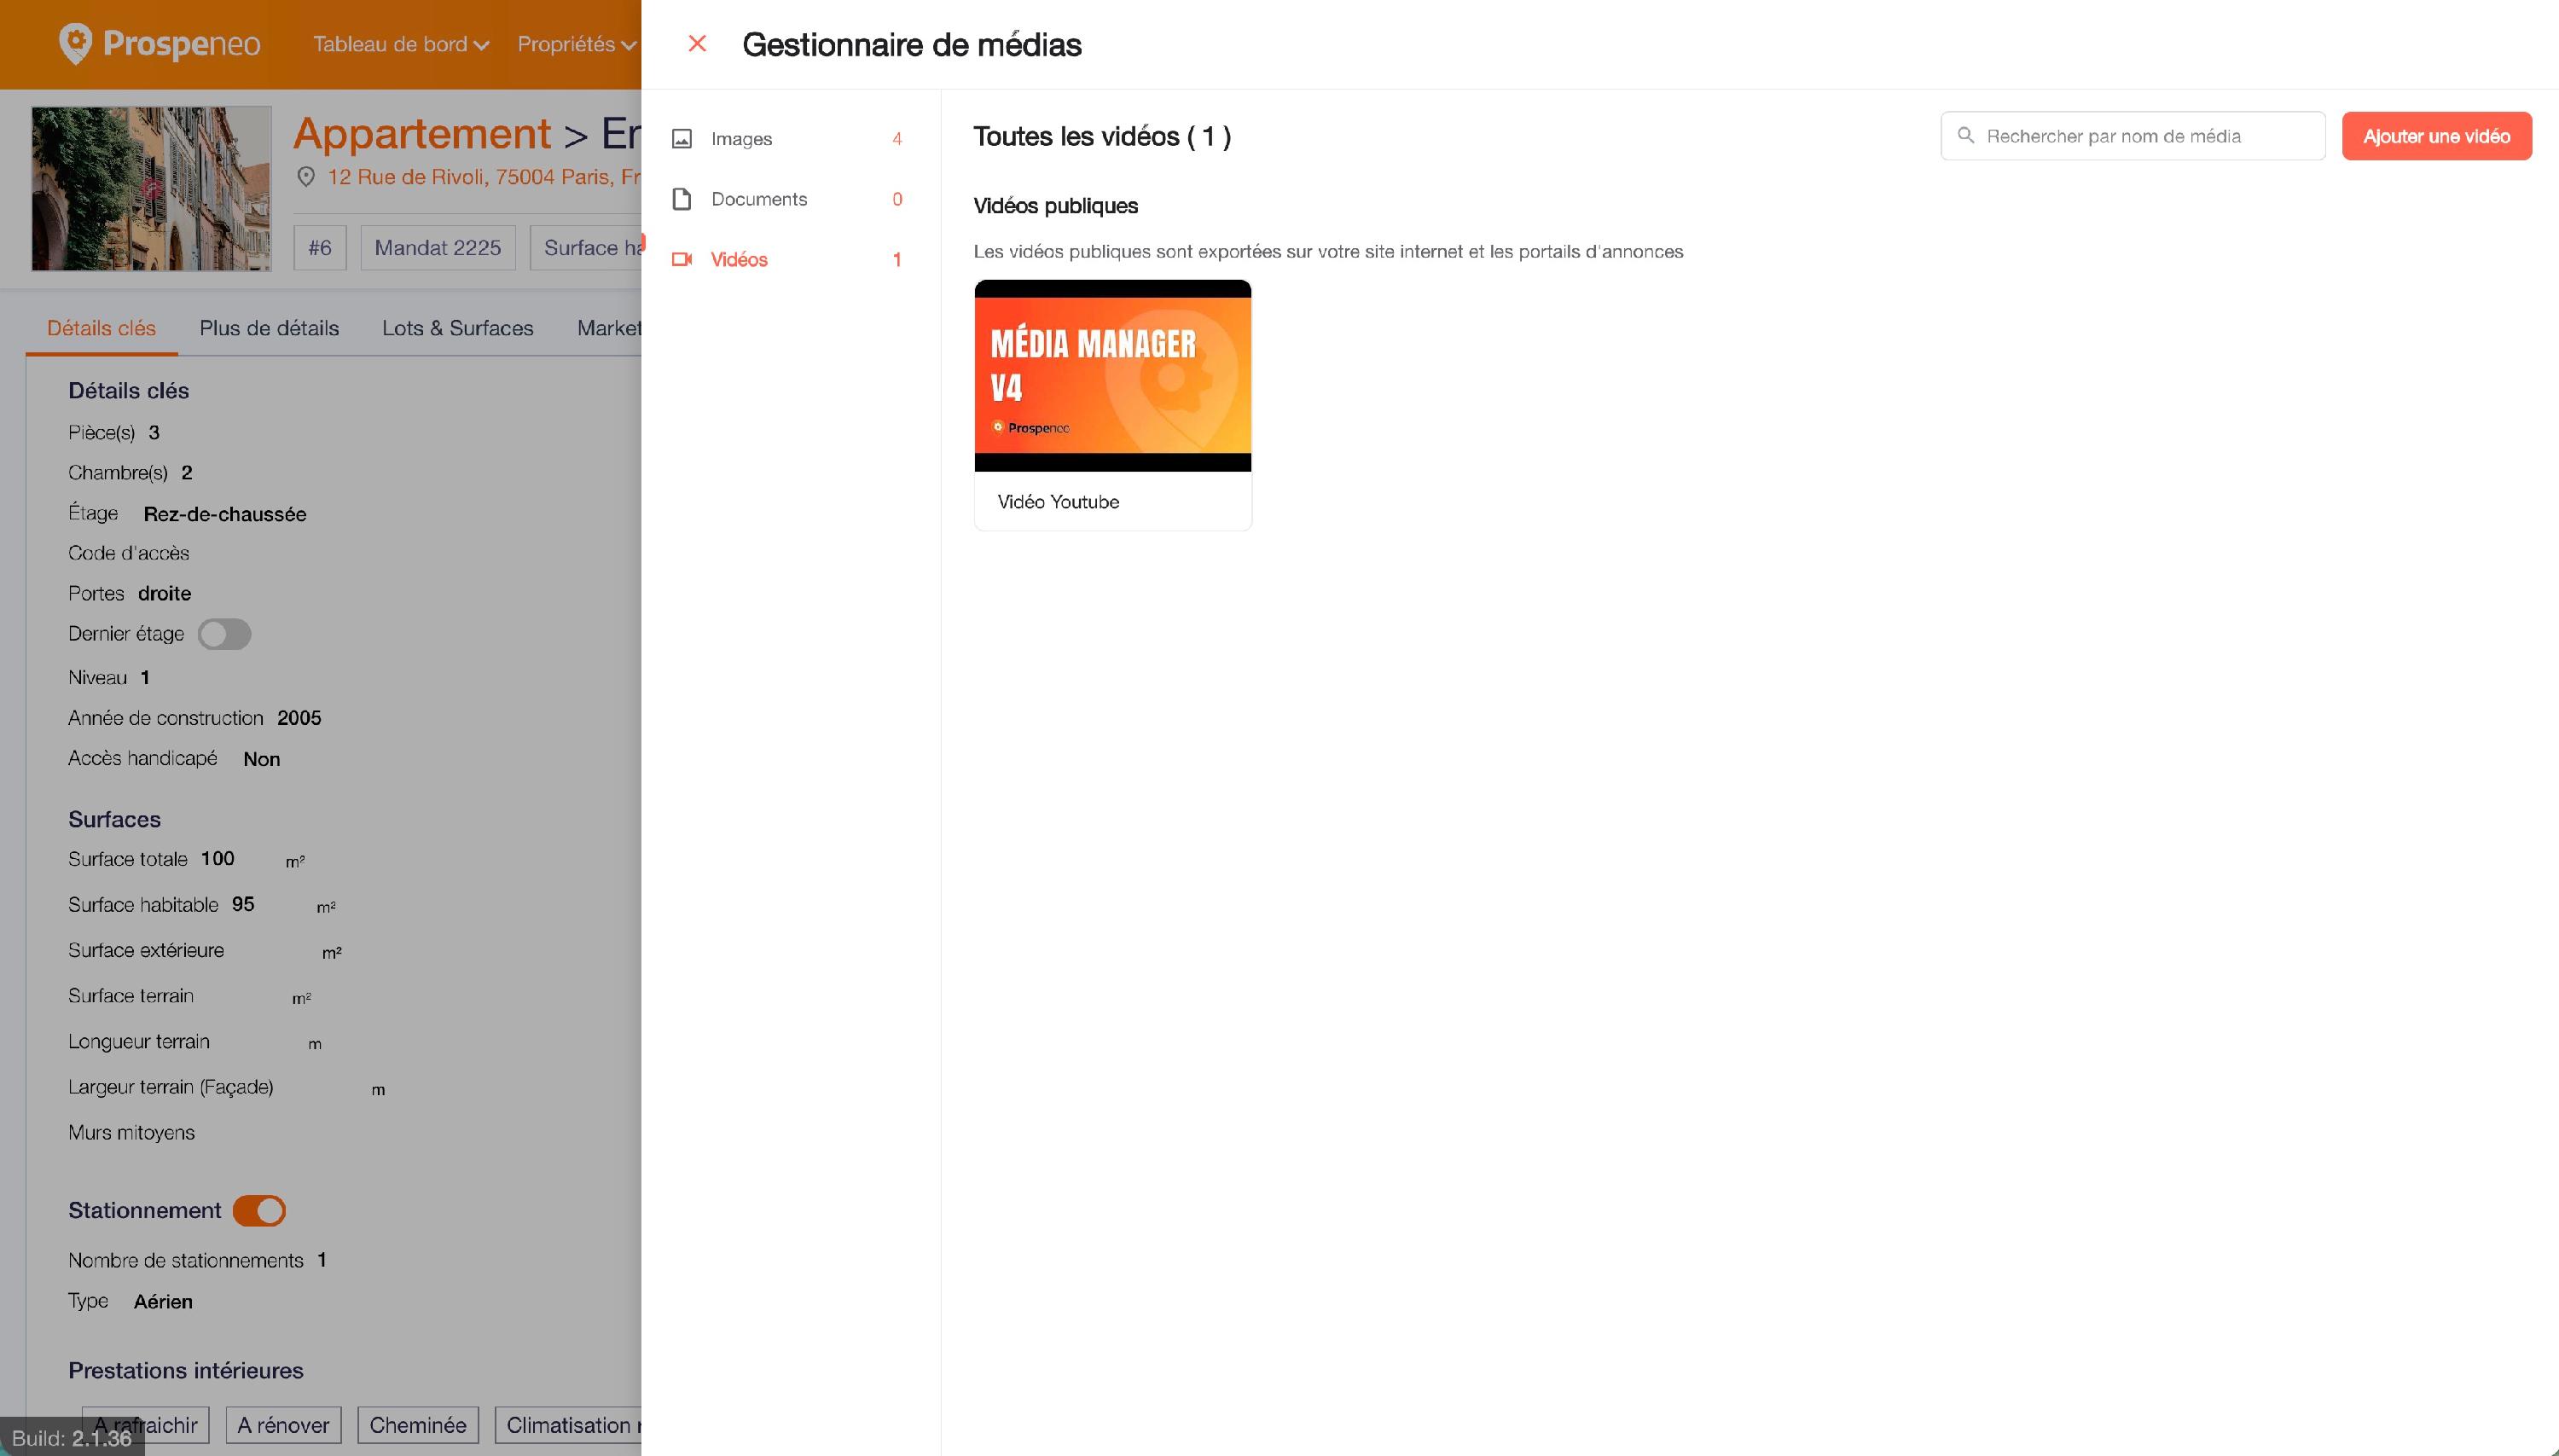
Task: Click Ajouter une vidéo button
Action: [x=2436, y=136]
